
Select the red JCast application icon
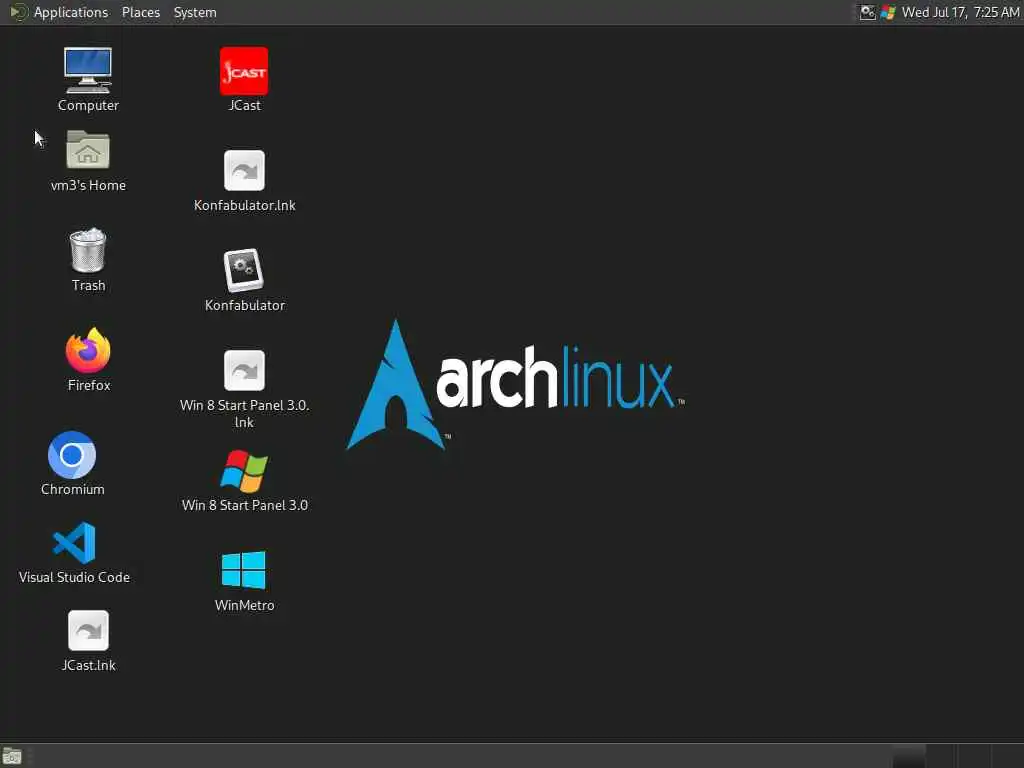pyautogui.click(x=244, y=71)
